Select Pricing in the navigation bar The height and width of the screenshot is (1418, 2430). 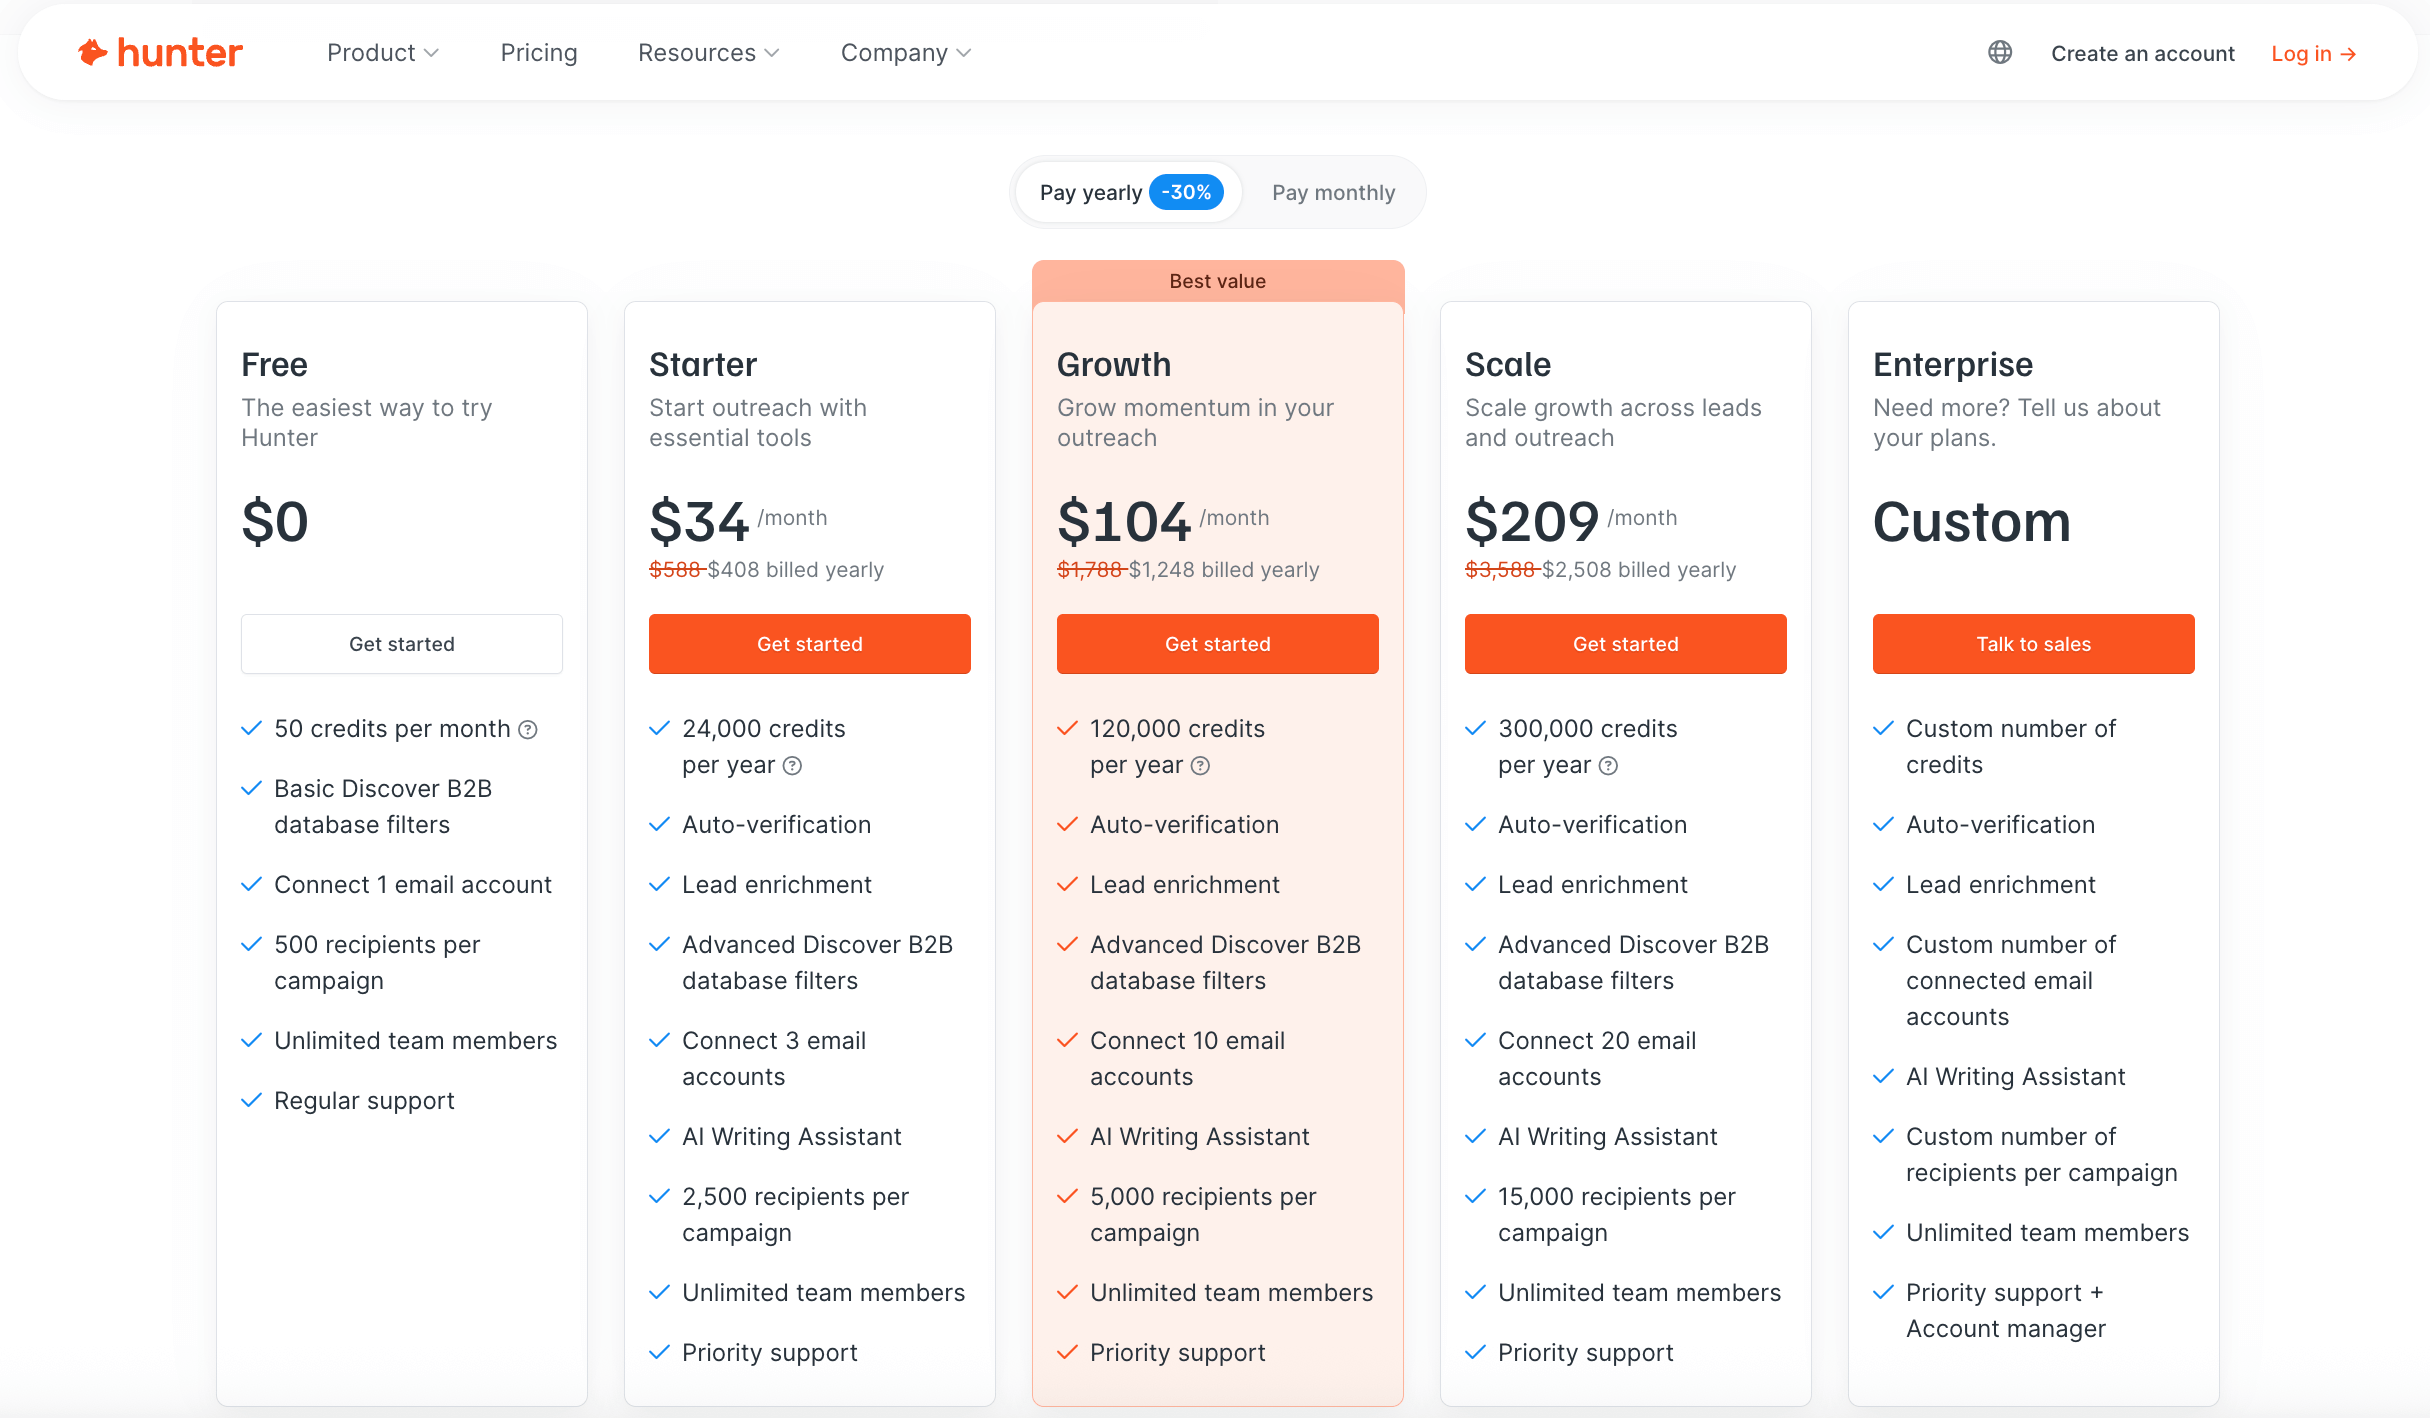[538, 52]
